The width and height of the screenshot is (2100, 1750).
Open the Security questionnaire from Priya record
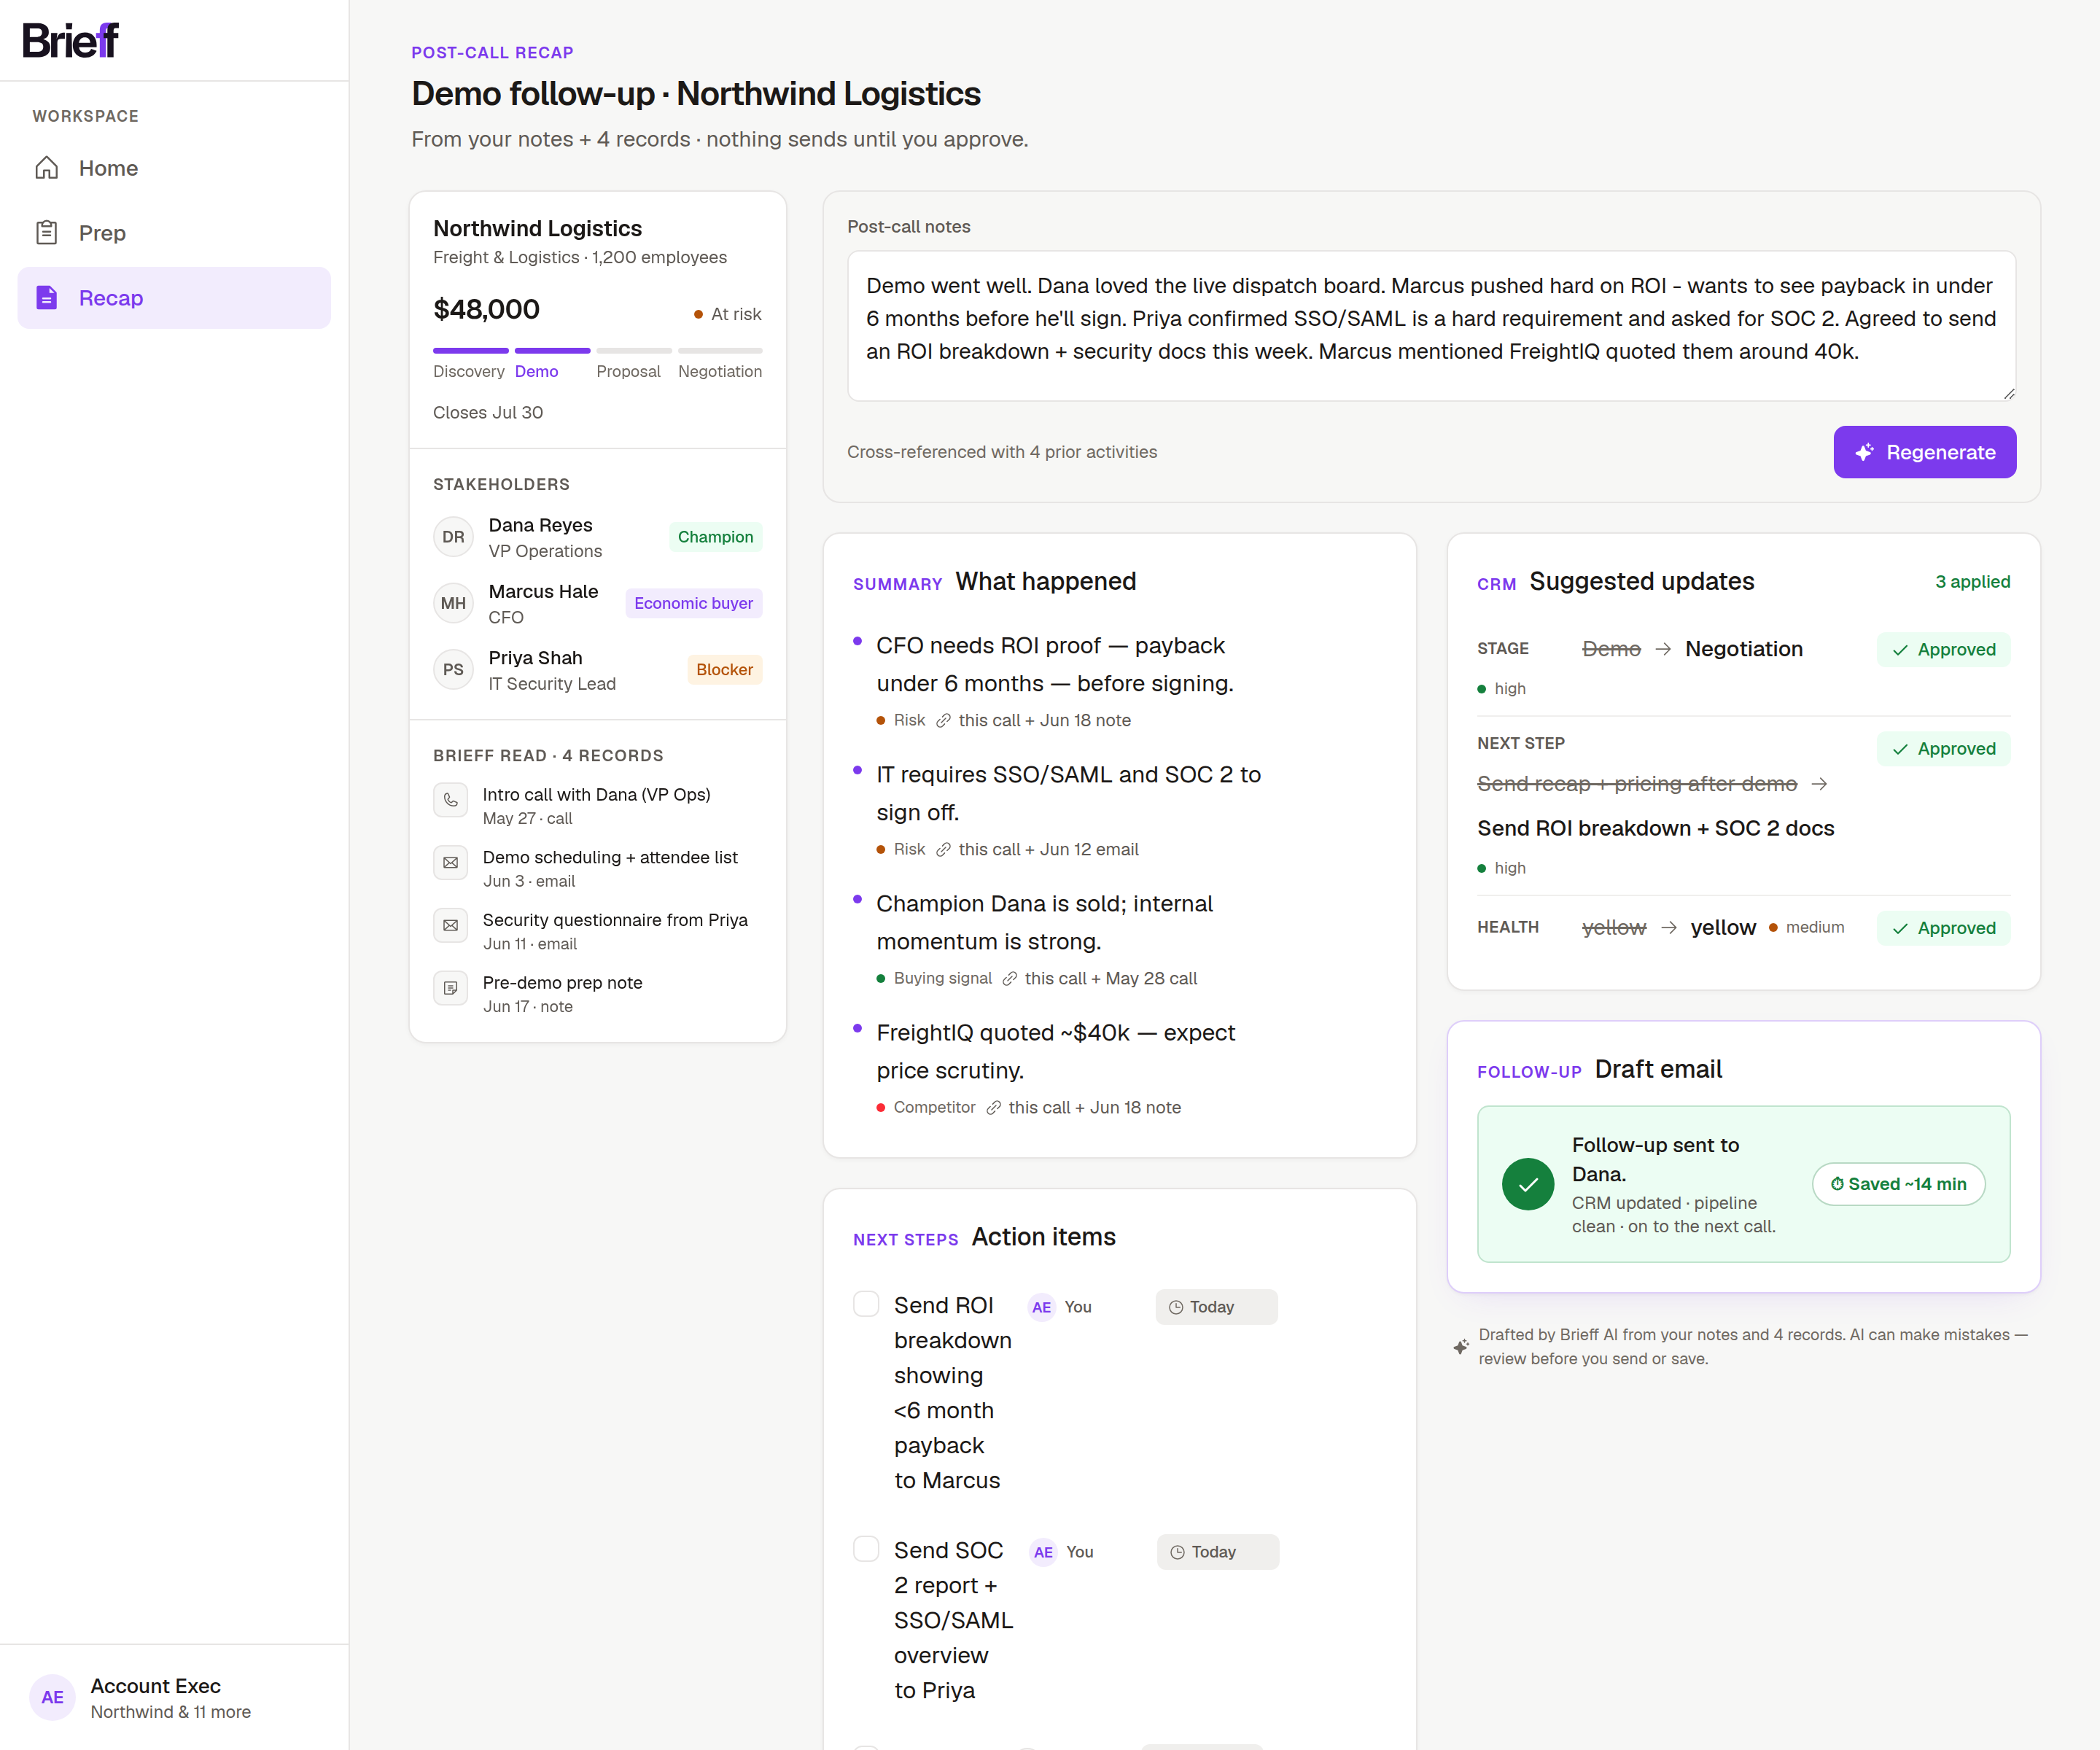(597, 931)
